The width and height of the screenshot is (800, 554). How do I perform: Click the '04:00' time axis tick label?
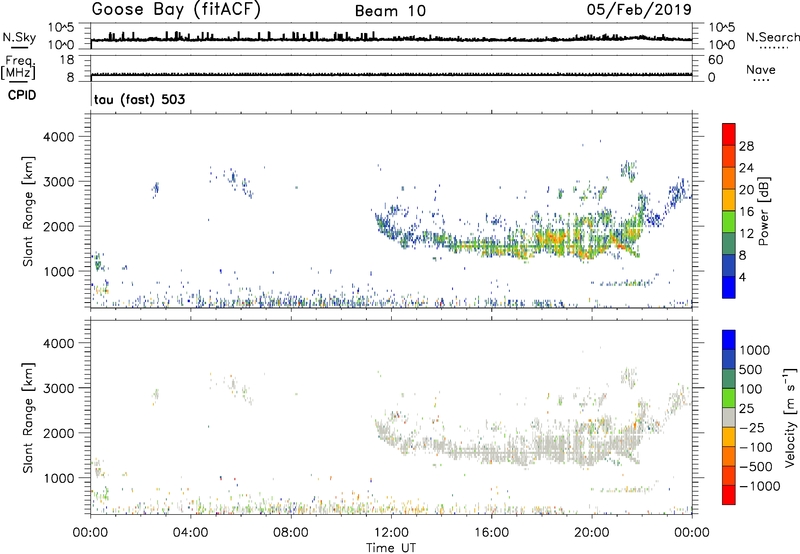click(191, 533)
